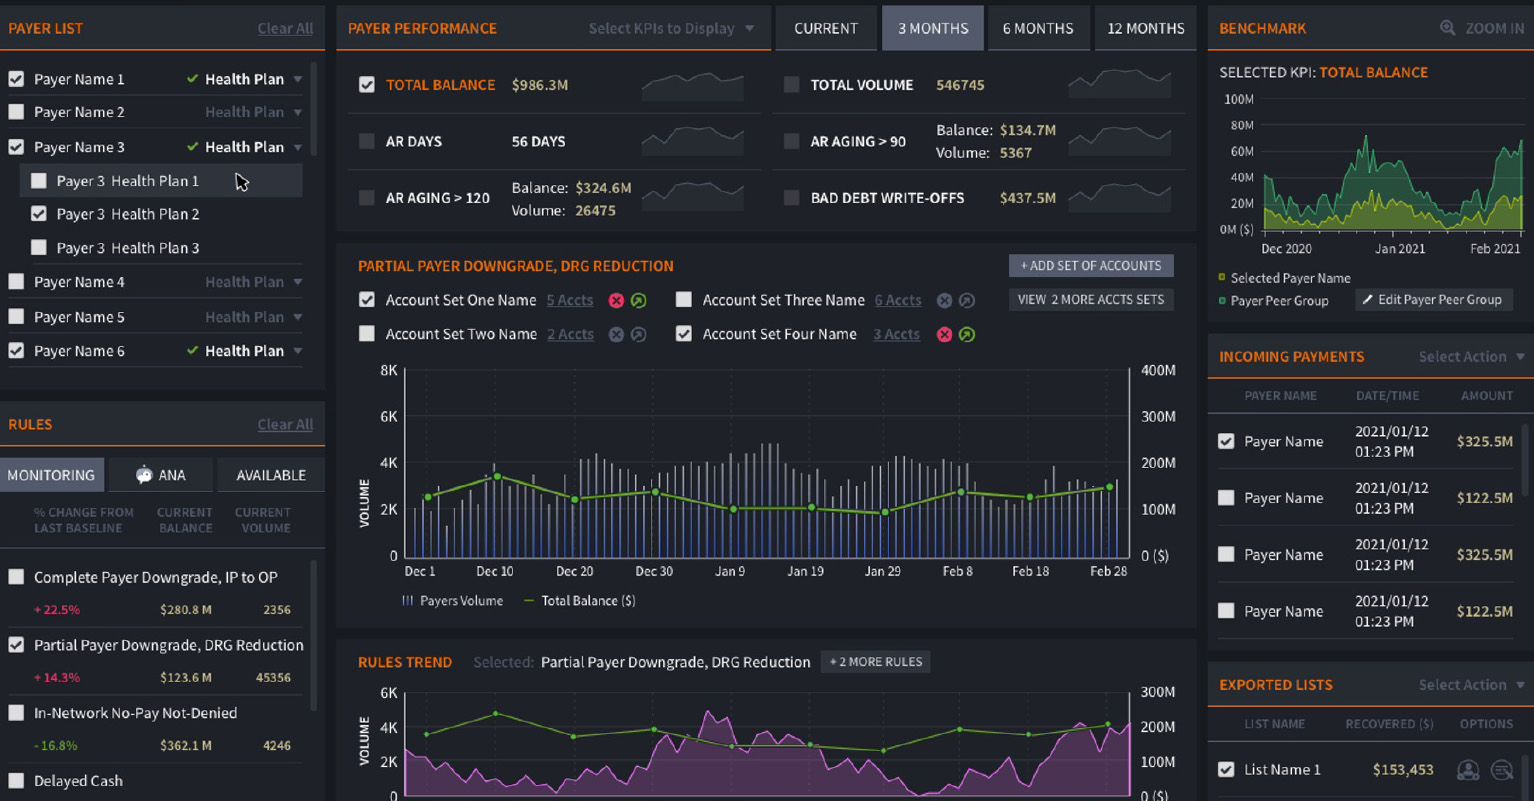This screenshot has width=1534, height=801.
Task: Click the green arrow icon for Account Set Four
Action: pos(967,334)
